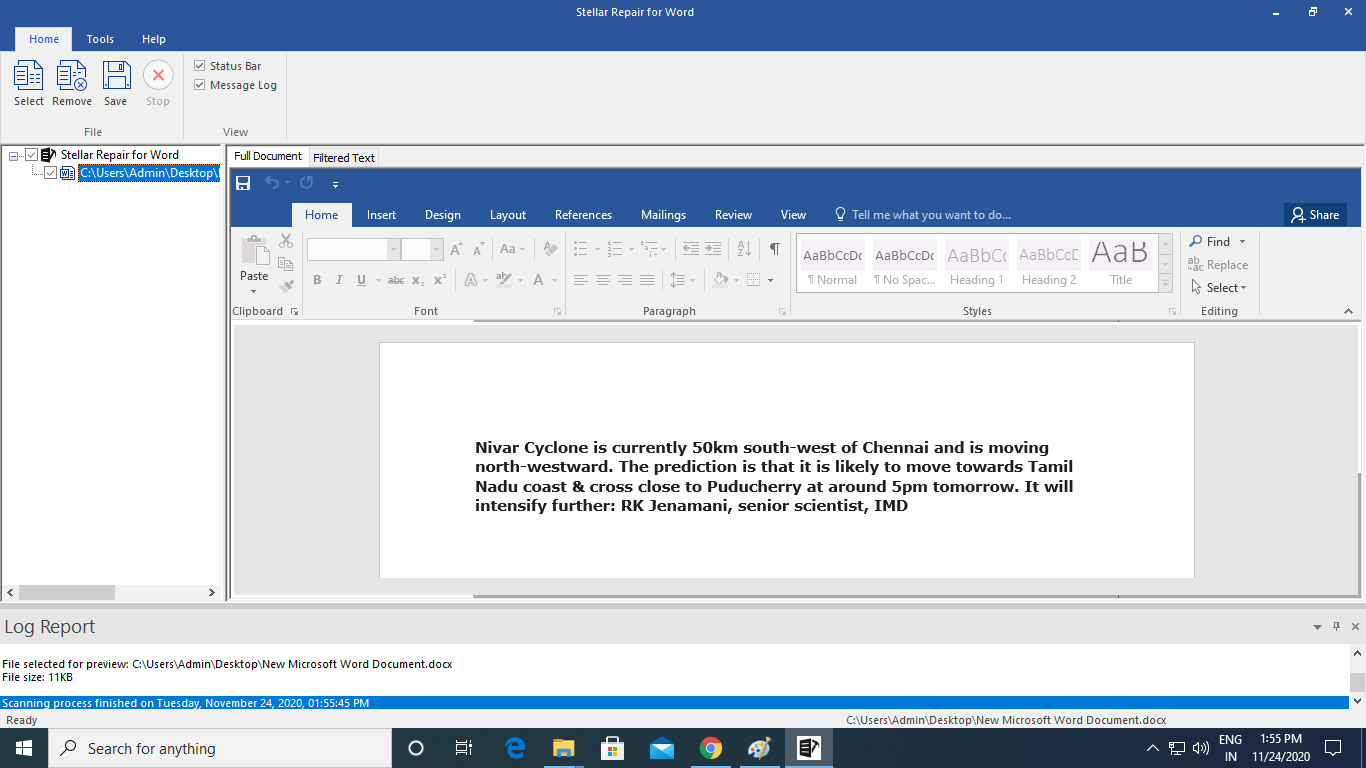Click the Undo arrow in the preview toolbar
The width and height of the screenshot is (1366, 768).
coord(272,183)
